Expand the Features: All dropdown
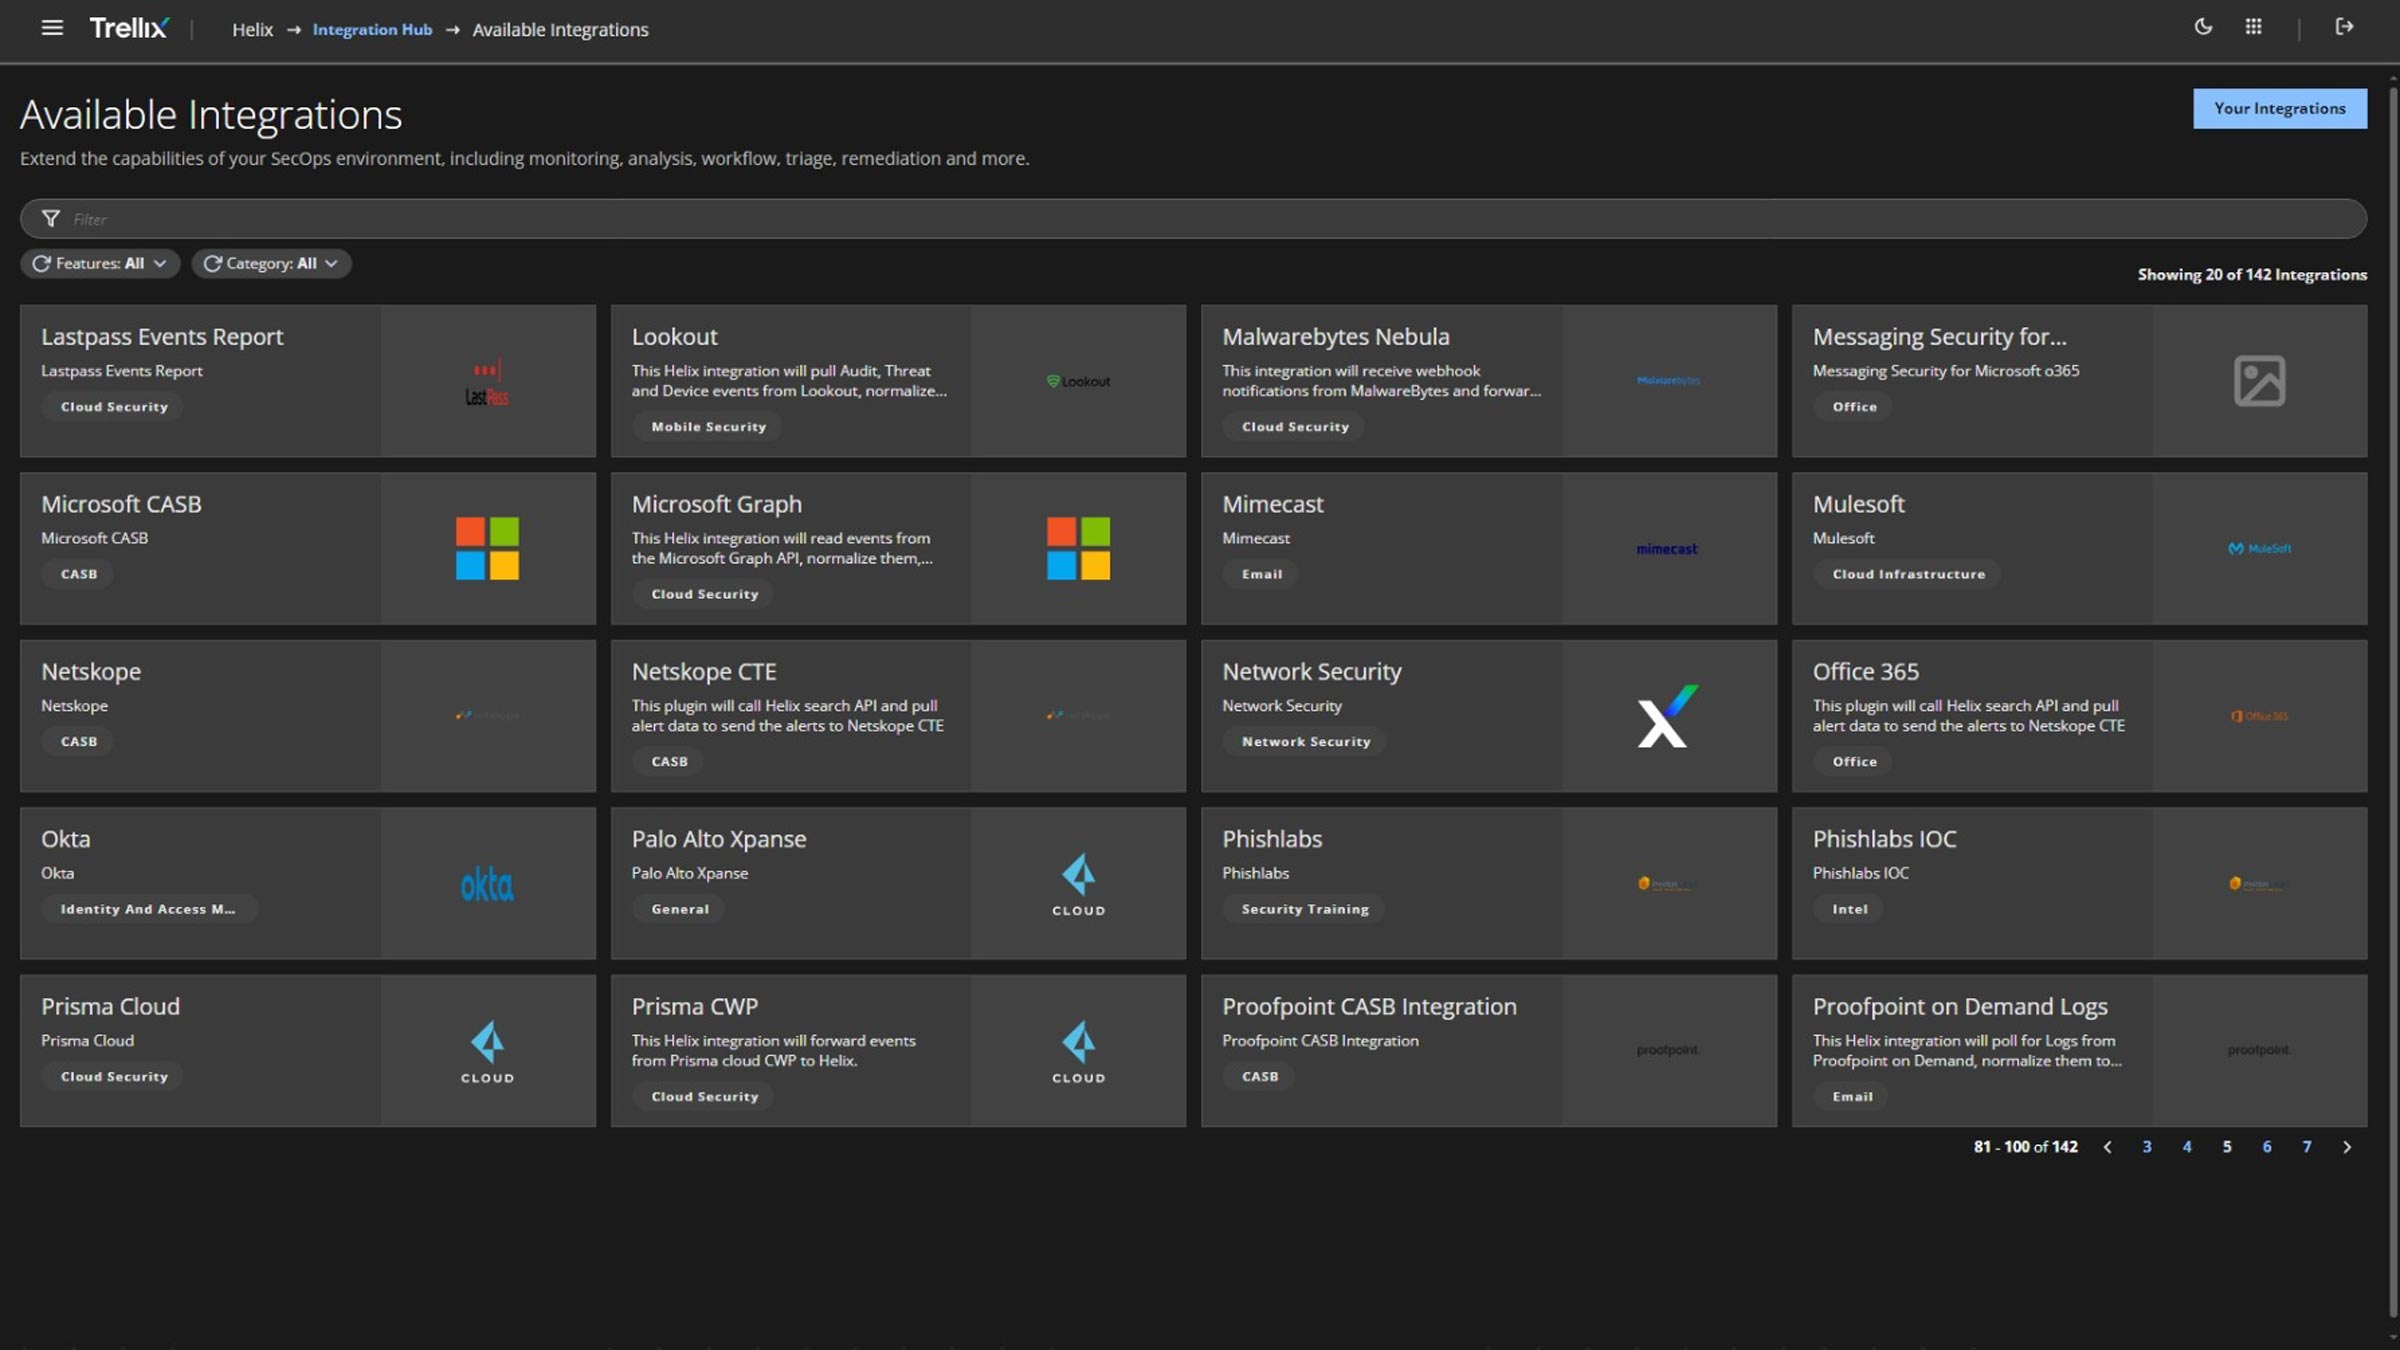 click(x=100, y=263)
